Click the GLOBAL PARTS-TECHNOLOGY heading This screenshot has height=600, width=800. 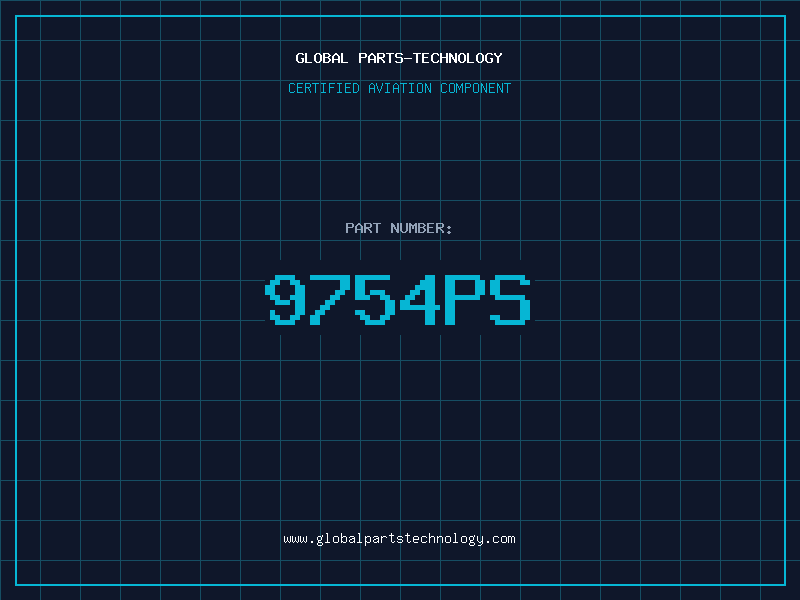click(399, 58)
